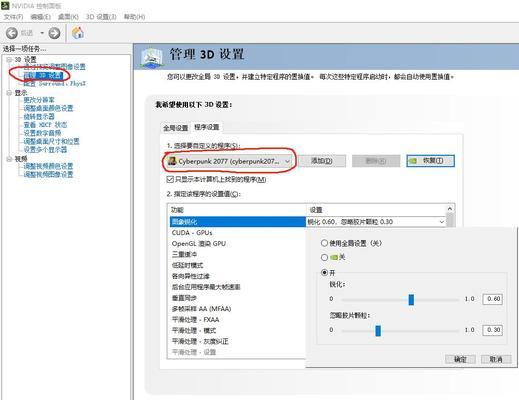Open the home page via house icon

78,33
